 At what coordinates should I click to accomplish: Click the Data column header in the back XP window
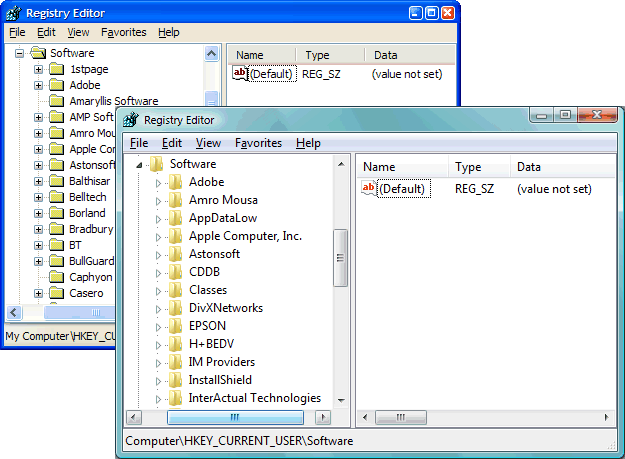[410, 55]
